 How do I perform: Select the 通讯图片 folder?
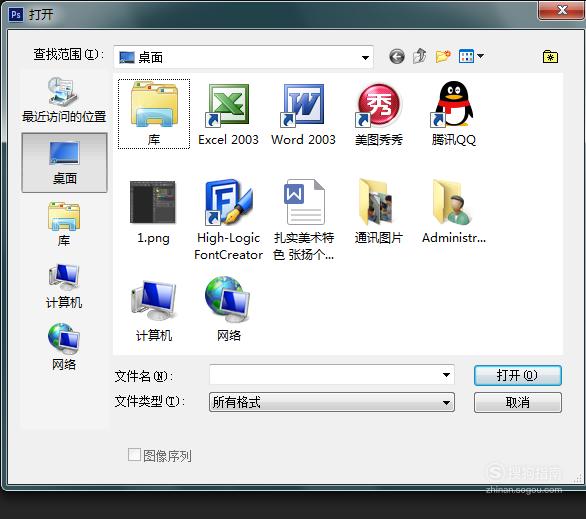click(378, 211)
